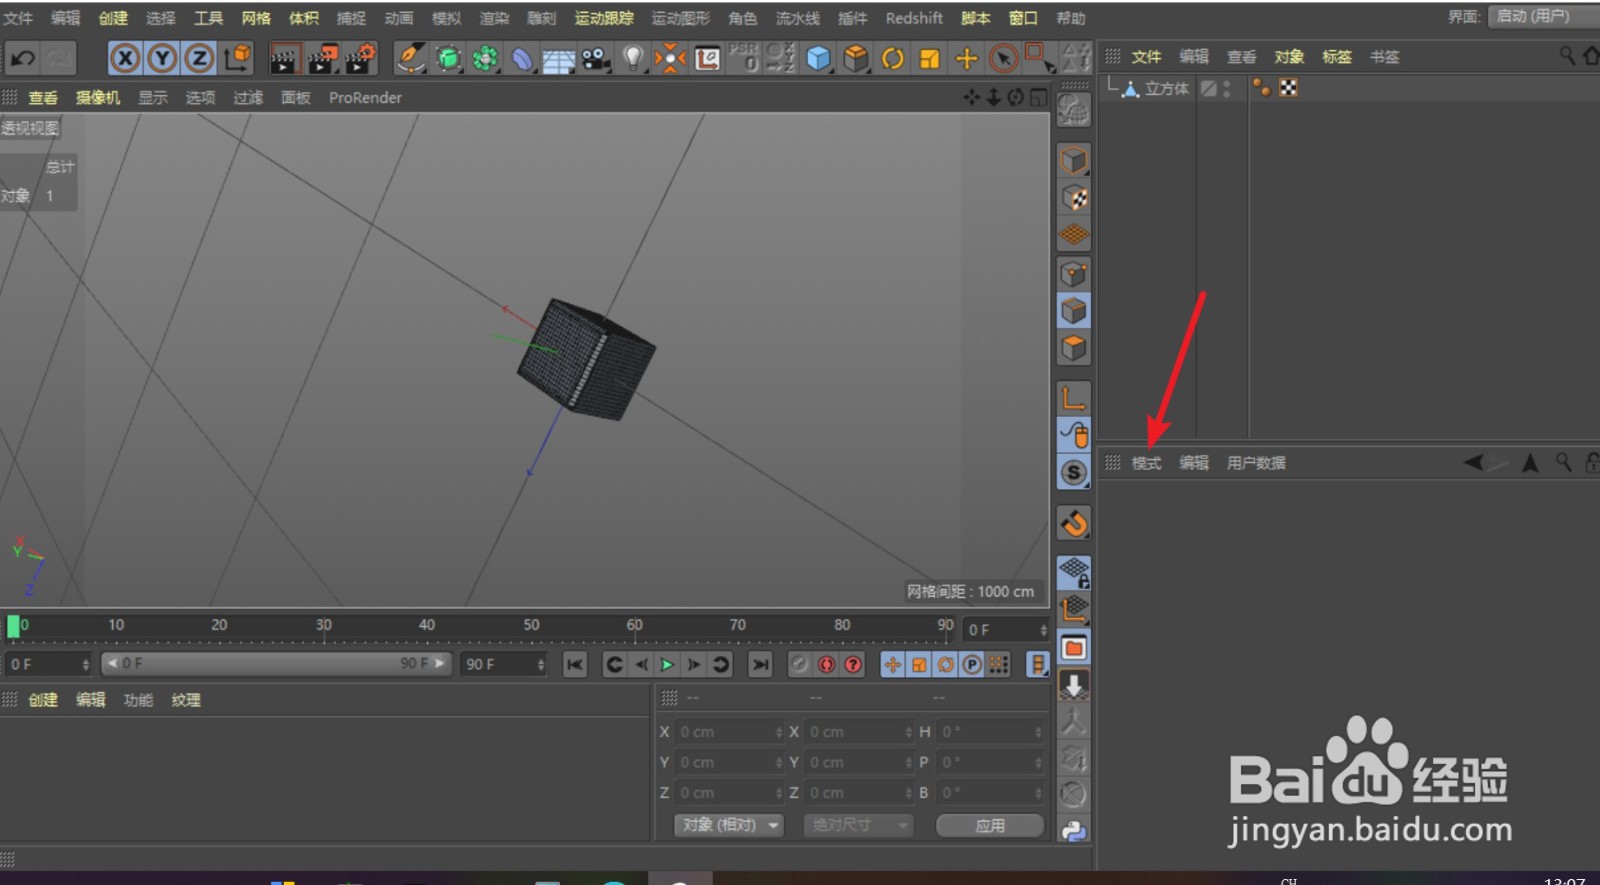
Task: Select the spline pen tool
Action: coord(410,59)
